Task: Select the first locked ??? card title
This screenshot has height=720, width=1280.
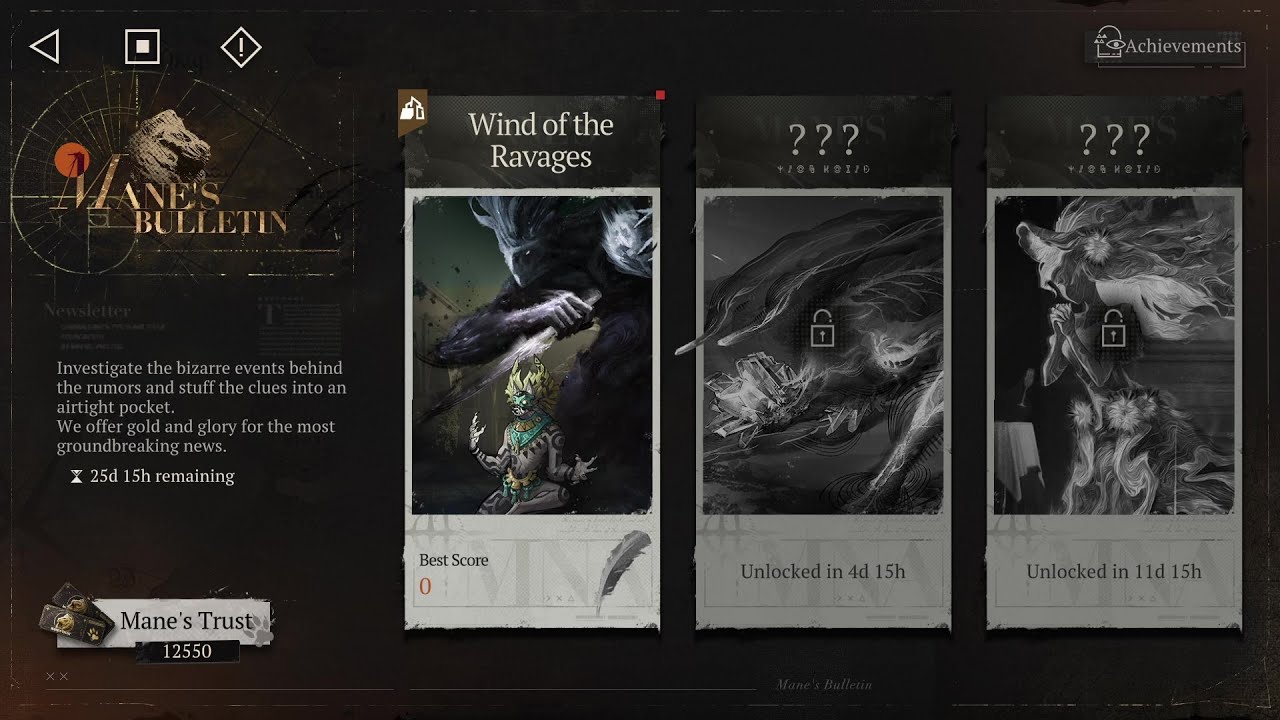Action: (823, 139)
